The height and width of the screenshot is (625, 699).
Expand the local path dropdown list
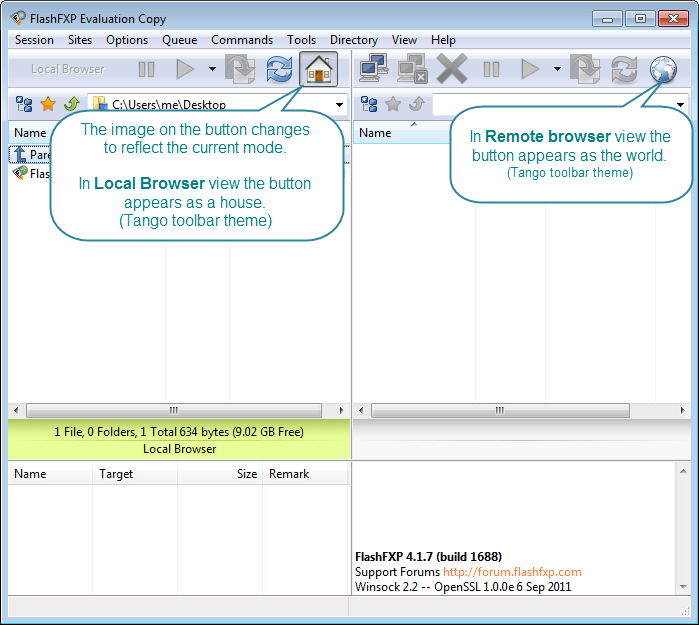339,105
